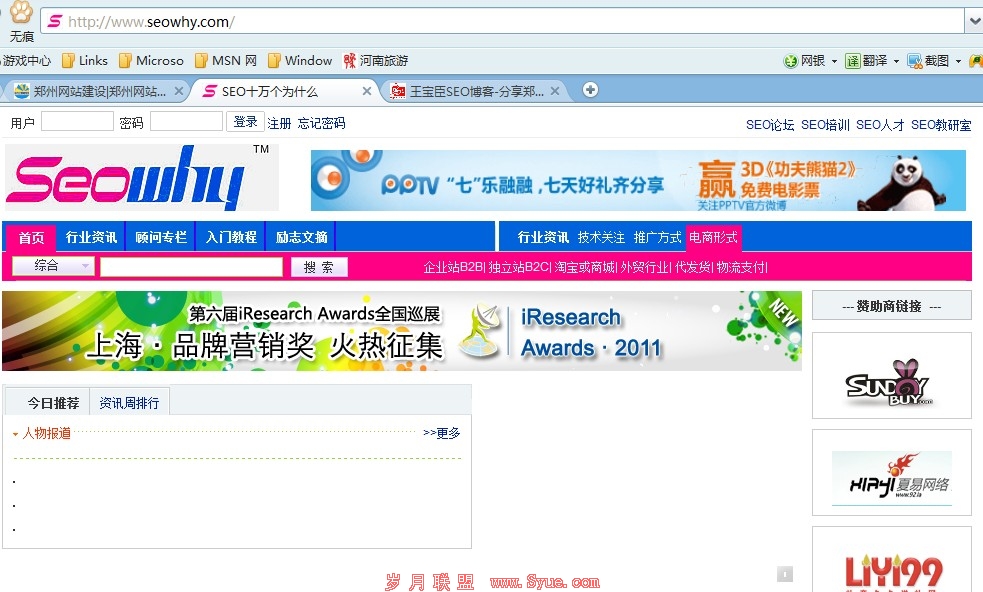This screenshot has height=592, width=983.
Task: Open the 综合 search category dropdown
Action: 50,267
